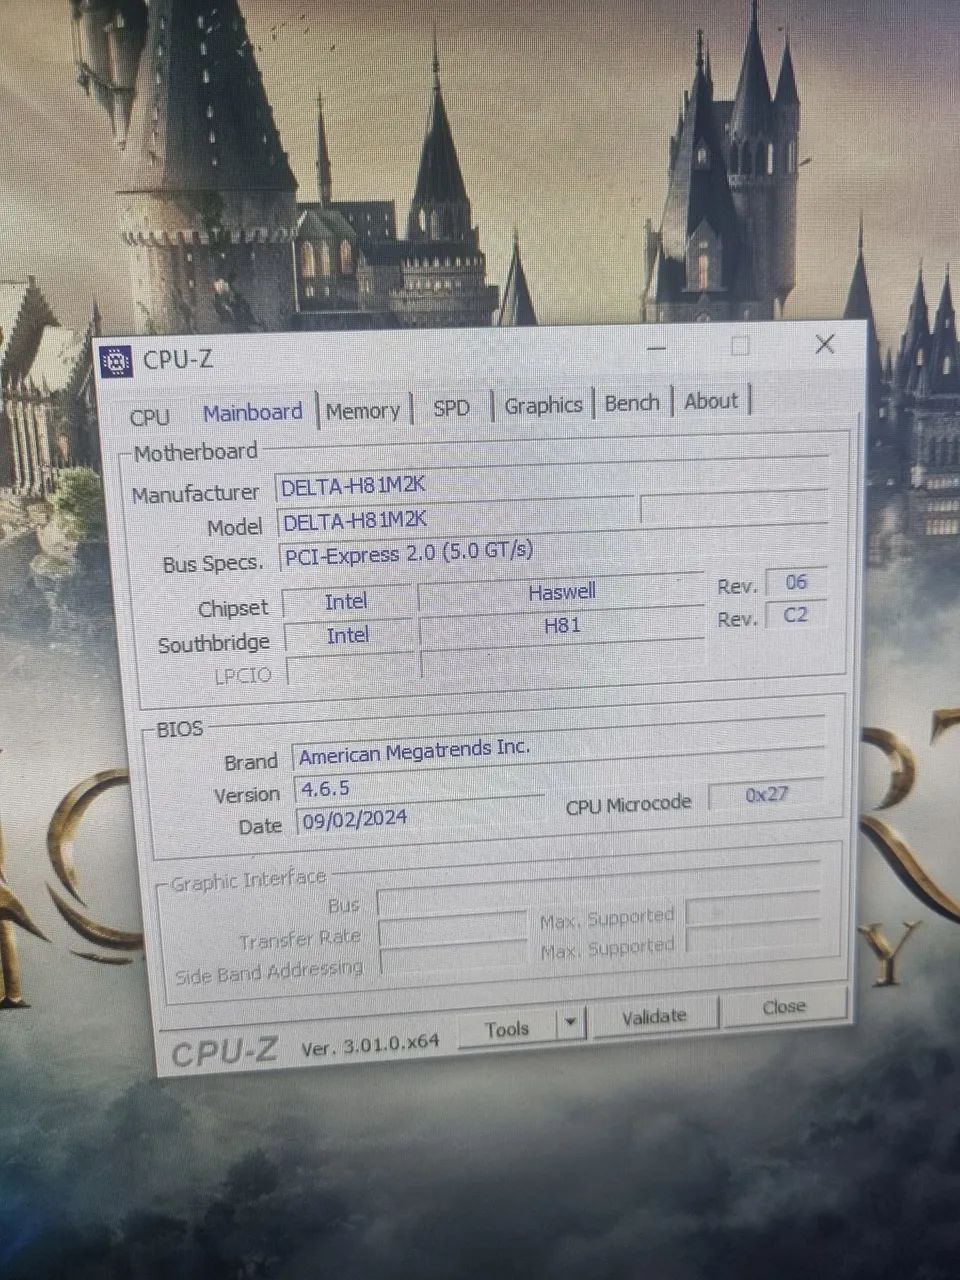The width and height of the screenshot is (960, 1280).
Task: Click the Chipset Intel field
Action: coord(346,601)
